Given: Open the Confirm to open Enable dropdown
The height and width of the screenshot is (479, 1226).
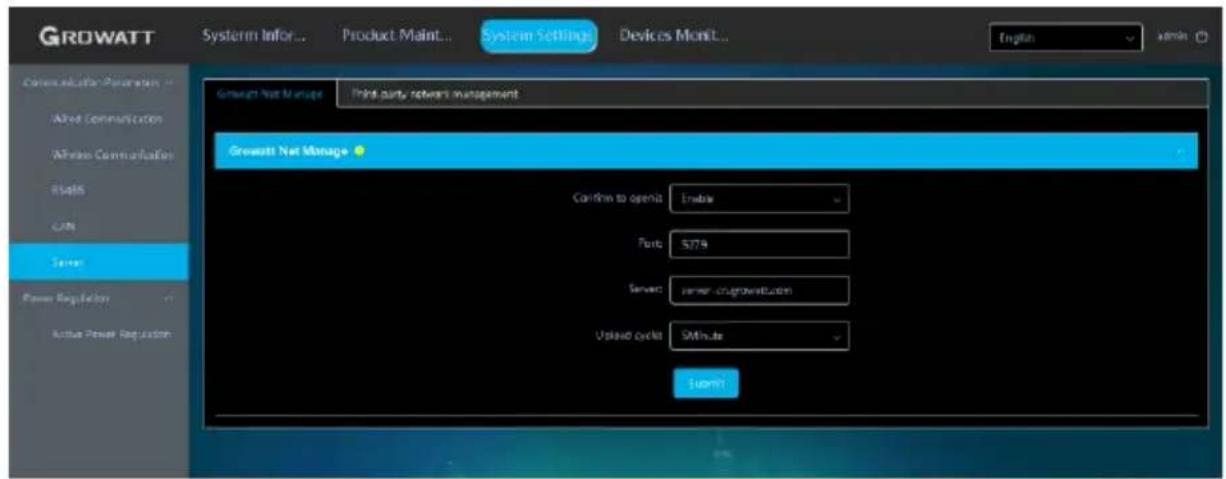Looking at the screenshot, I should coord(759,198).
